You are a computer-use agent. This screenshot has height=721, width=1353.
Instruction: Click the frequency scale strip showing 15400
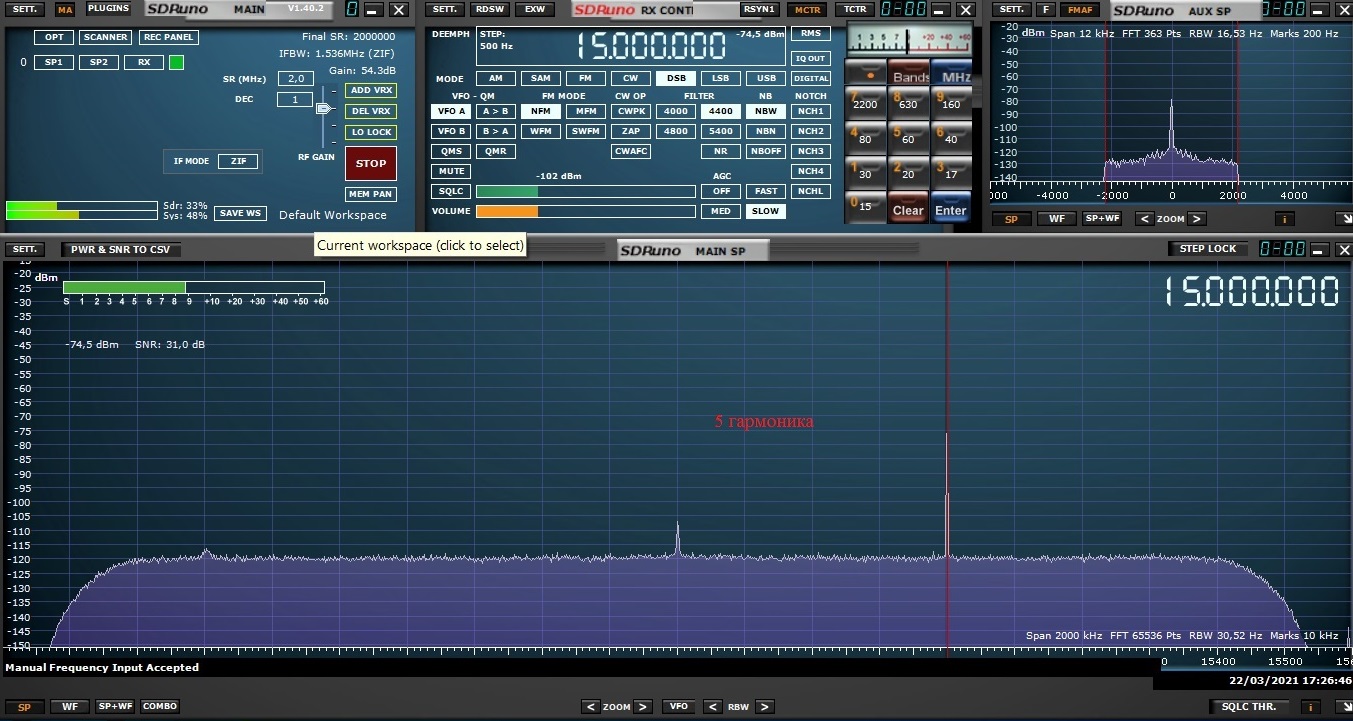(x=1258, y=662)
